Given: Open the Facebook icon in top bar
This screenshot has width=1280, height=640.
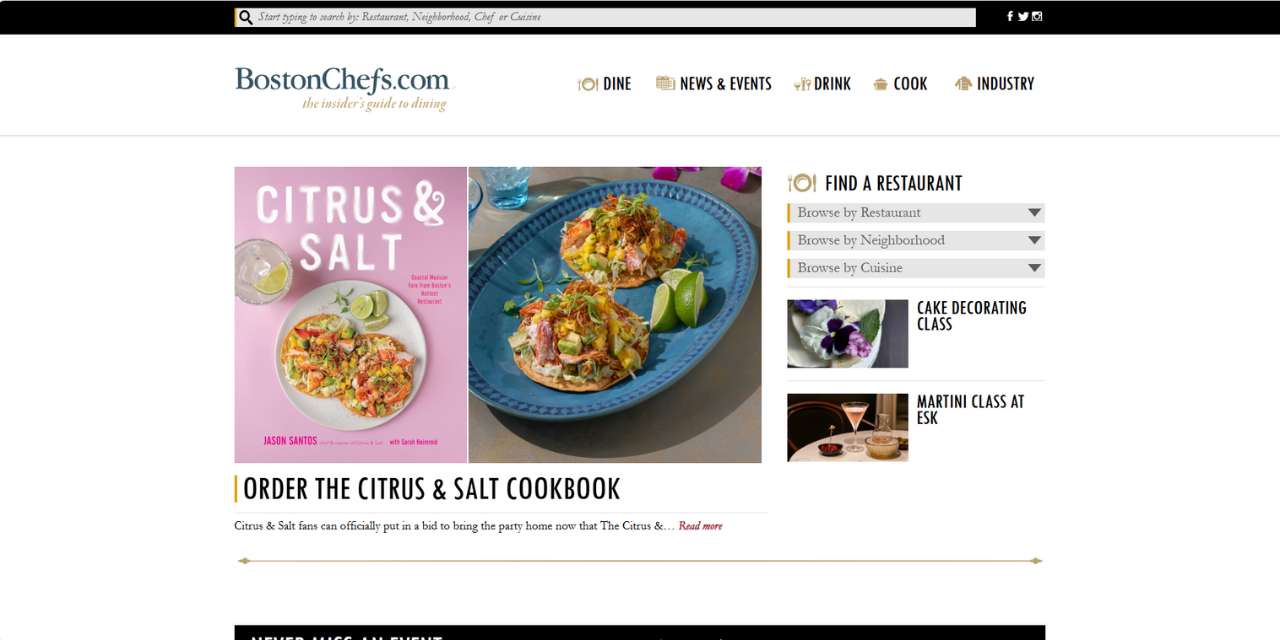Looking at the screenshot, I should click(1010, 16).
